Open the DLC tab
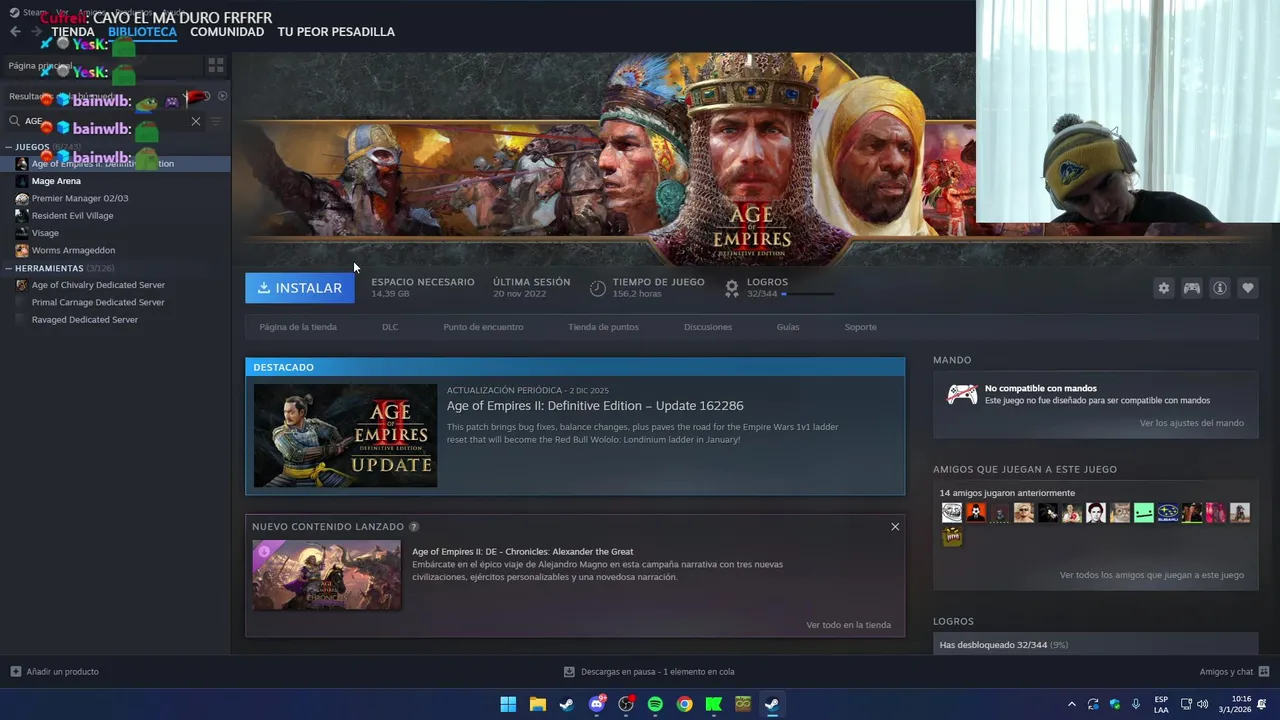The width and height of the screenshot is (1280, 720). click(x=390, y=327)
